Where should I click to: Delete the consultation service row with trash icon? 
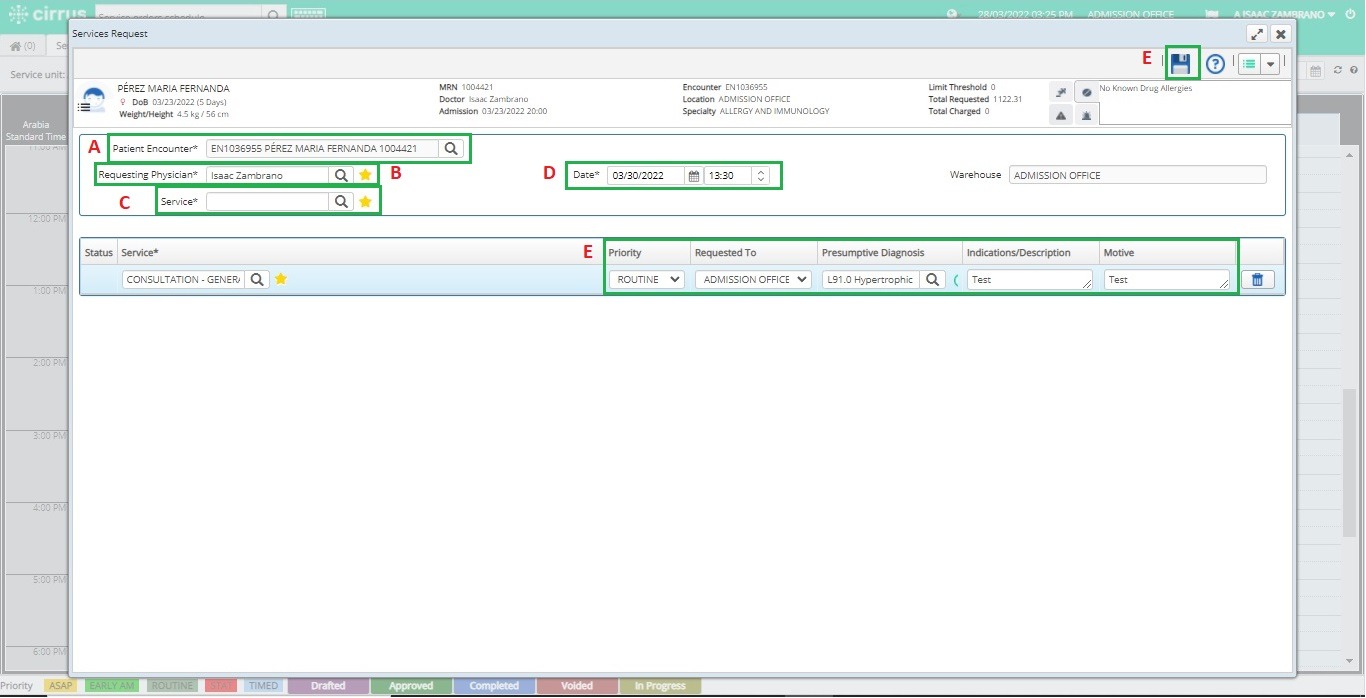pyautogui.click(x=1257, y=280)
